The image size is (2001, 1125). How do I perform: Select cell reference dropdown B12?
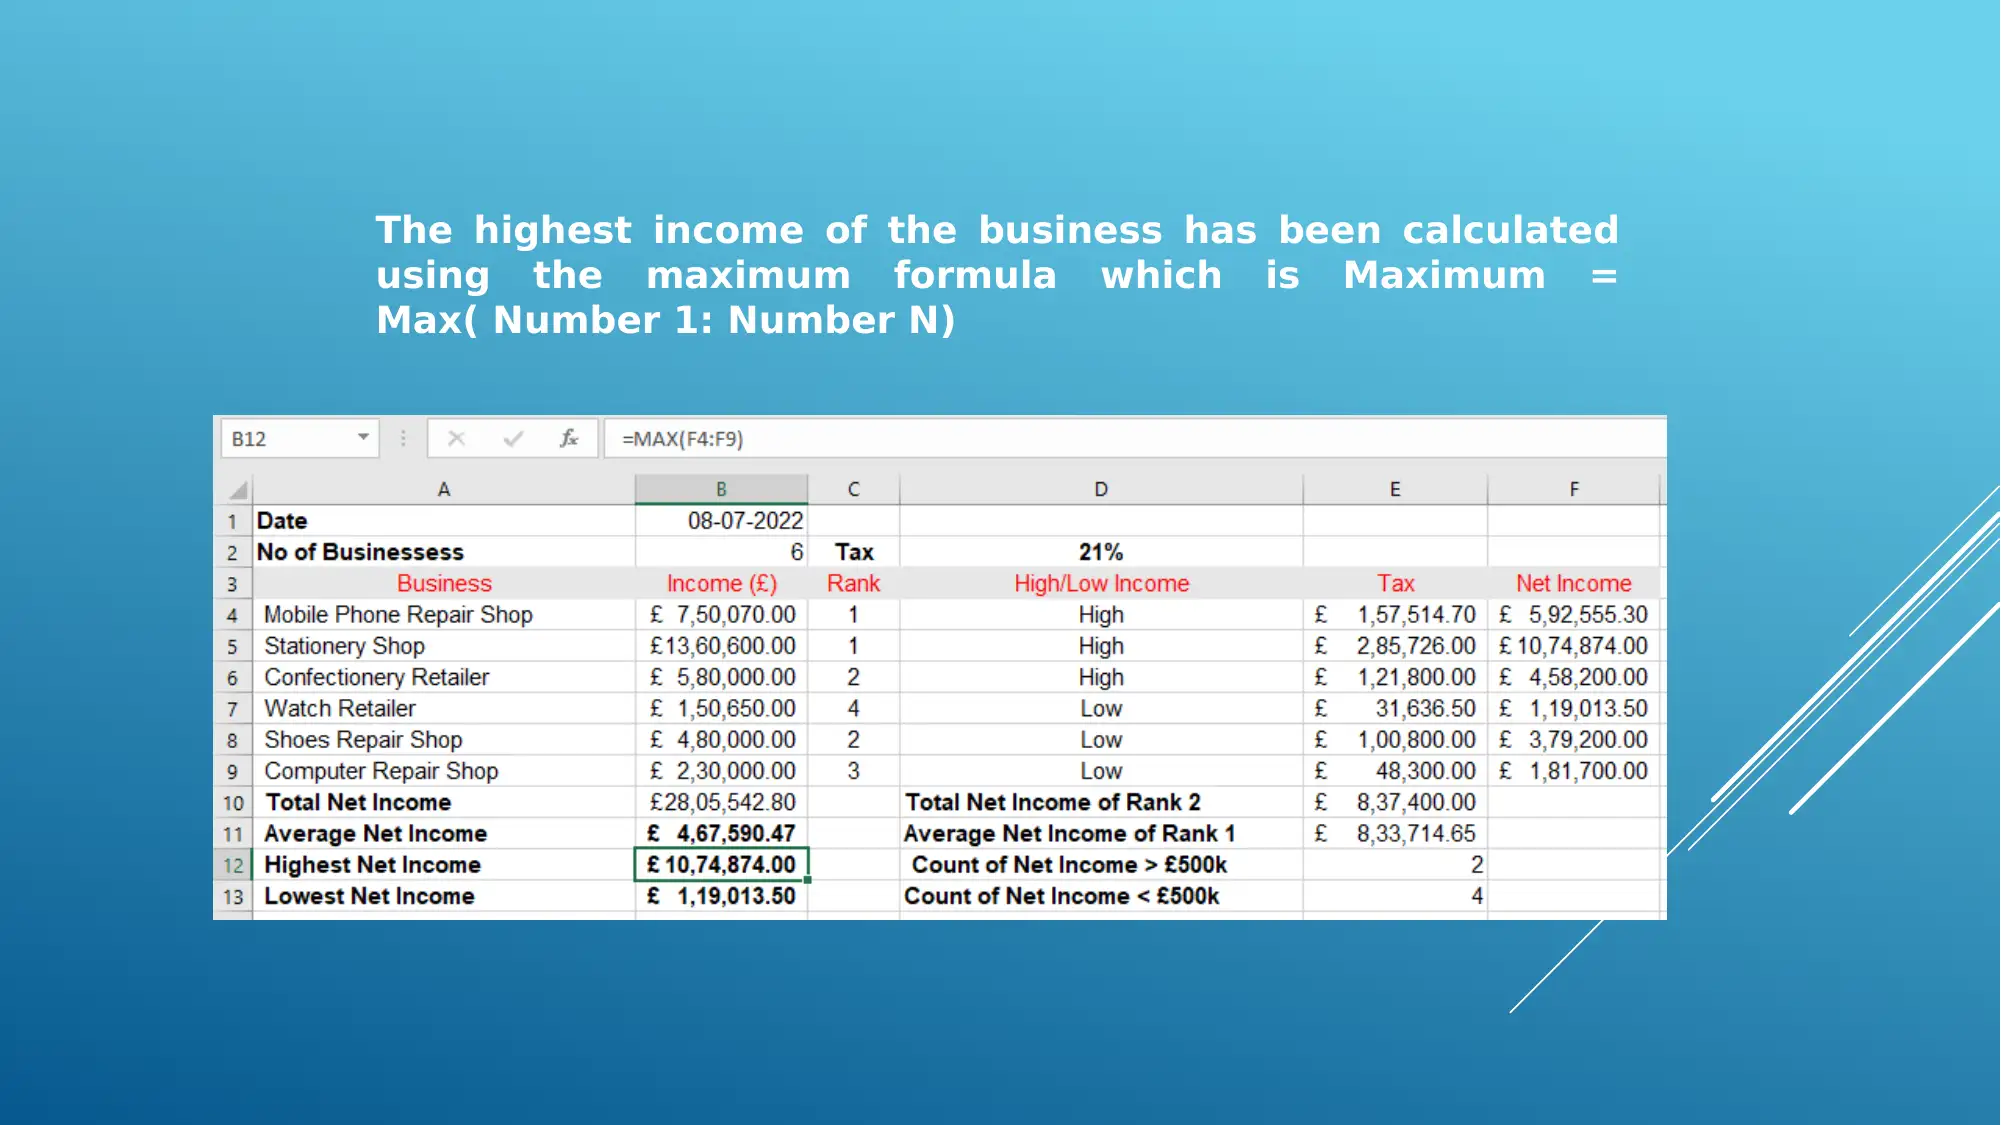click(302, 438)
